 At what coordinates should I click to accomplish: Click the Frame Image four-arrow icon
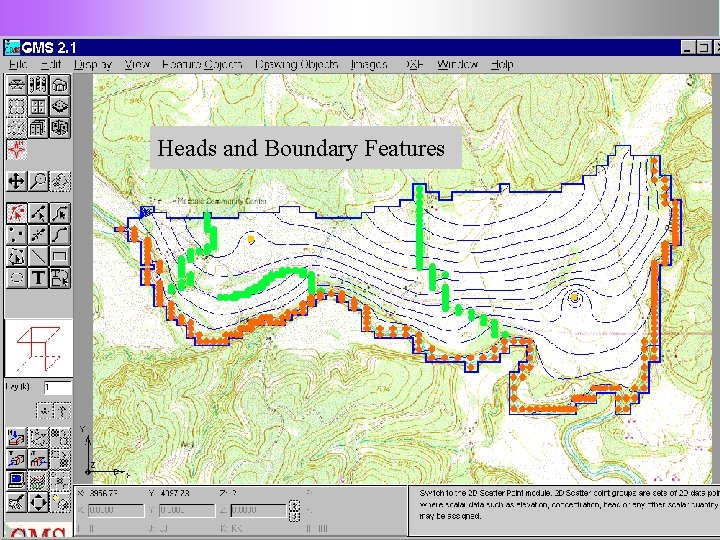[38, 502]
